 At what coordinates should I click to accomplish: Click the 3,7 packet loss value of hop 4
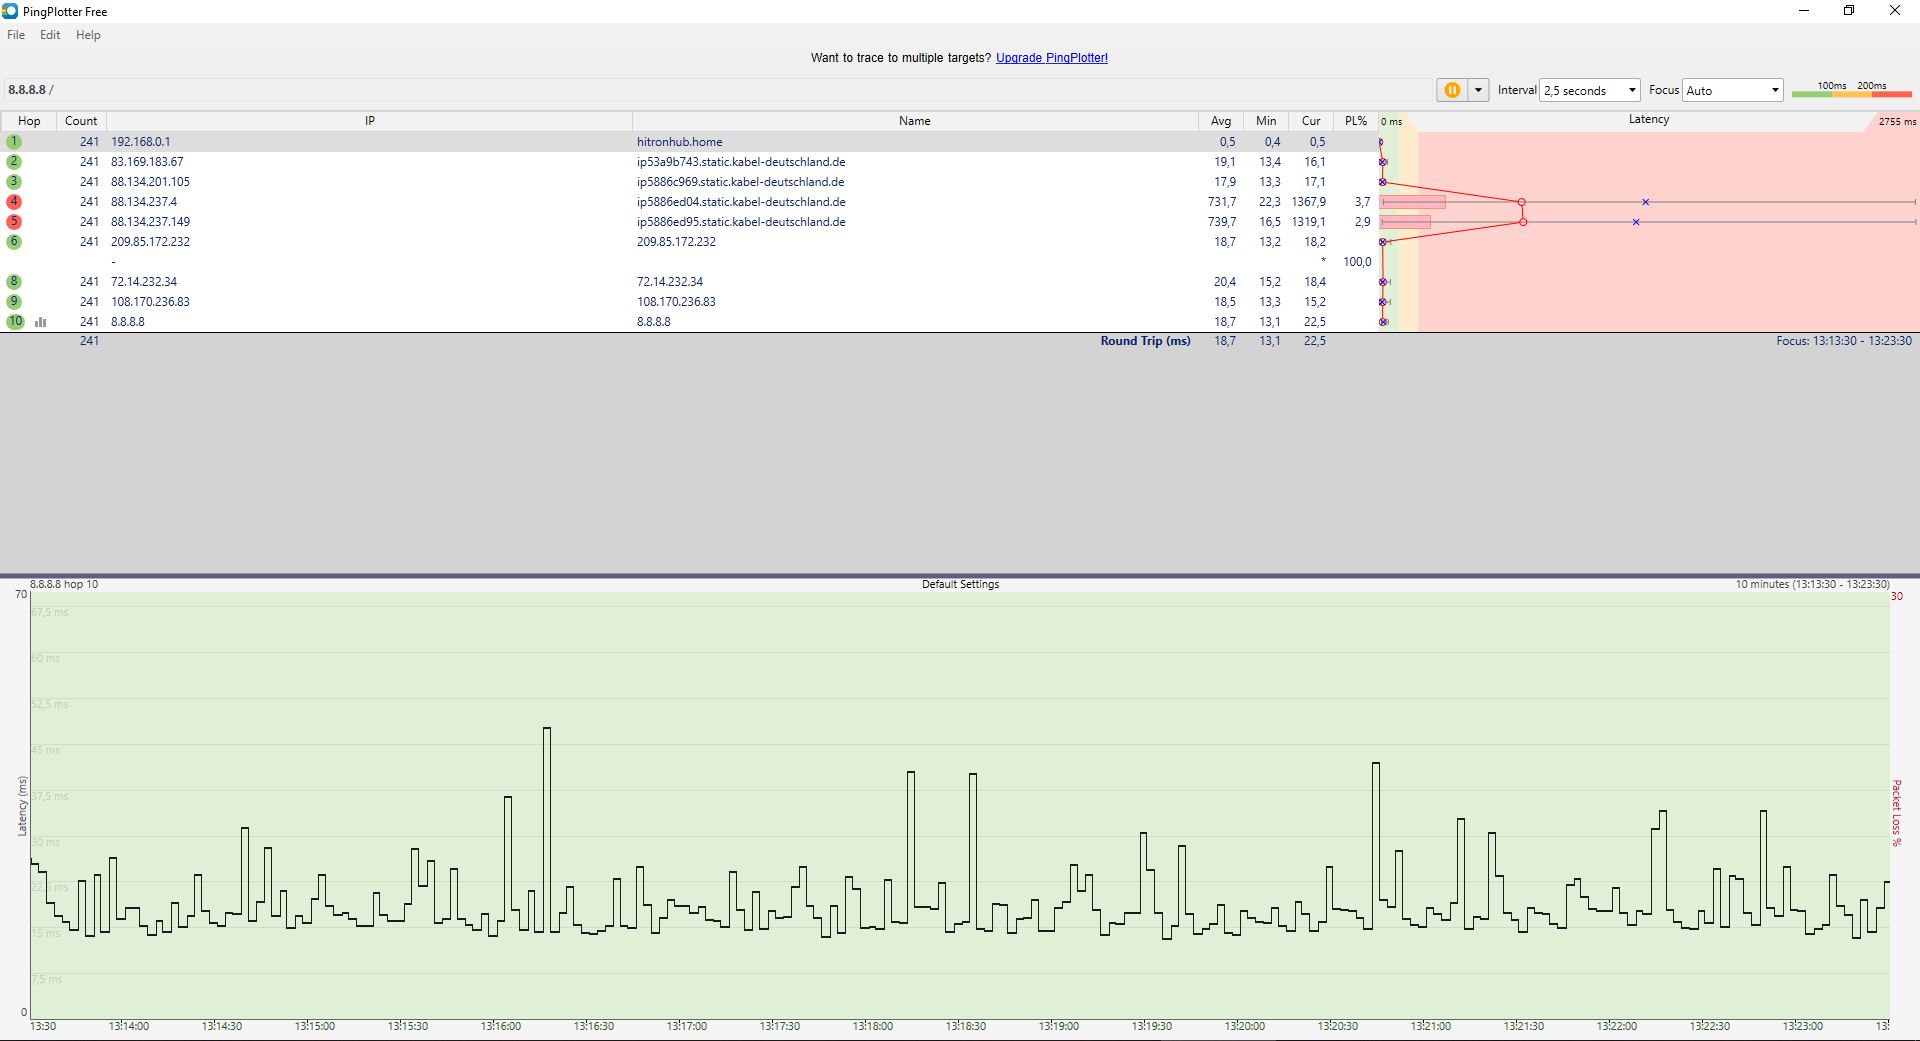click(x=1362, y=202)
